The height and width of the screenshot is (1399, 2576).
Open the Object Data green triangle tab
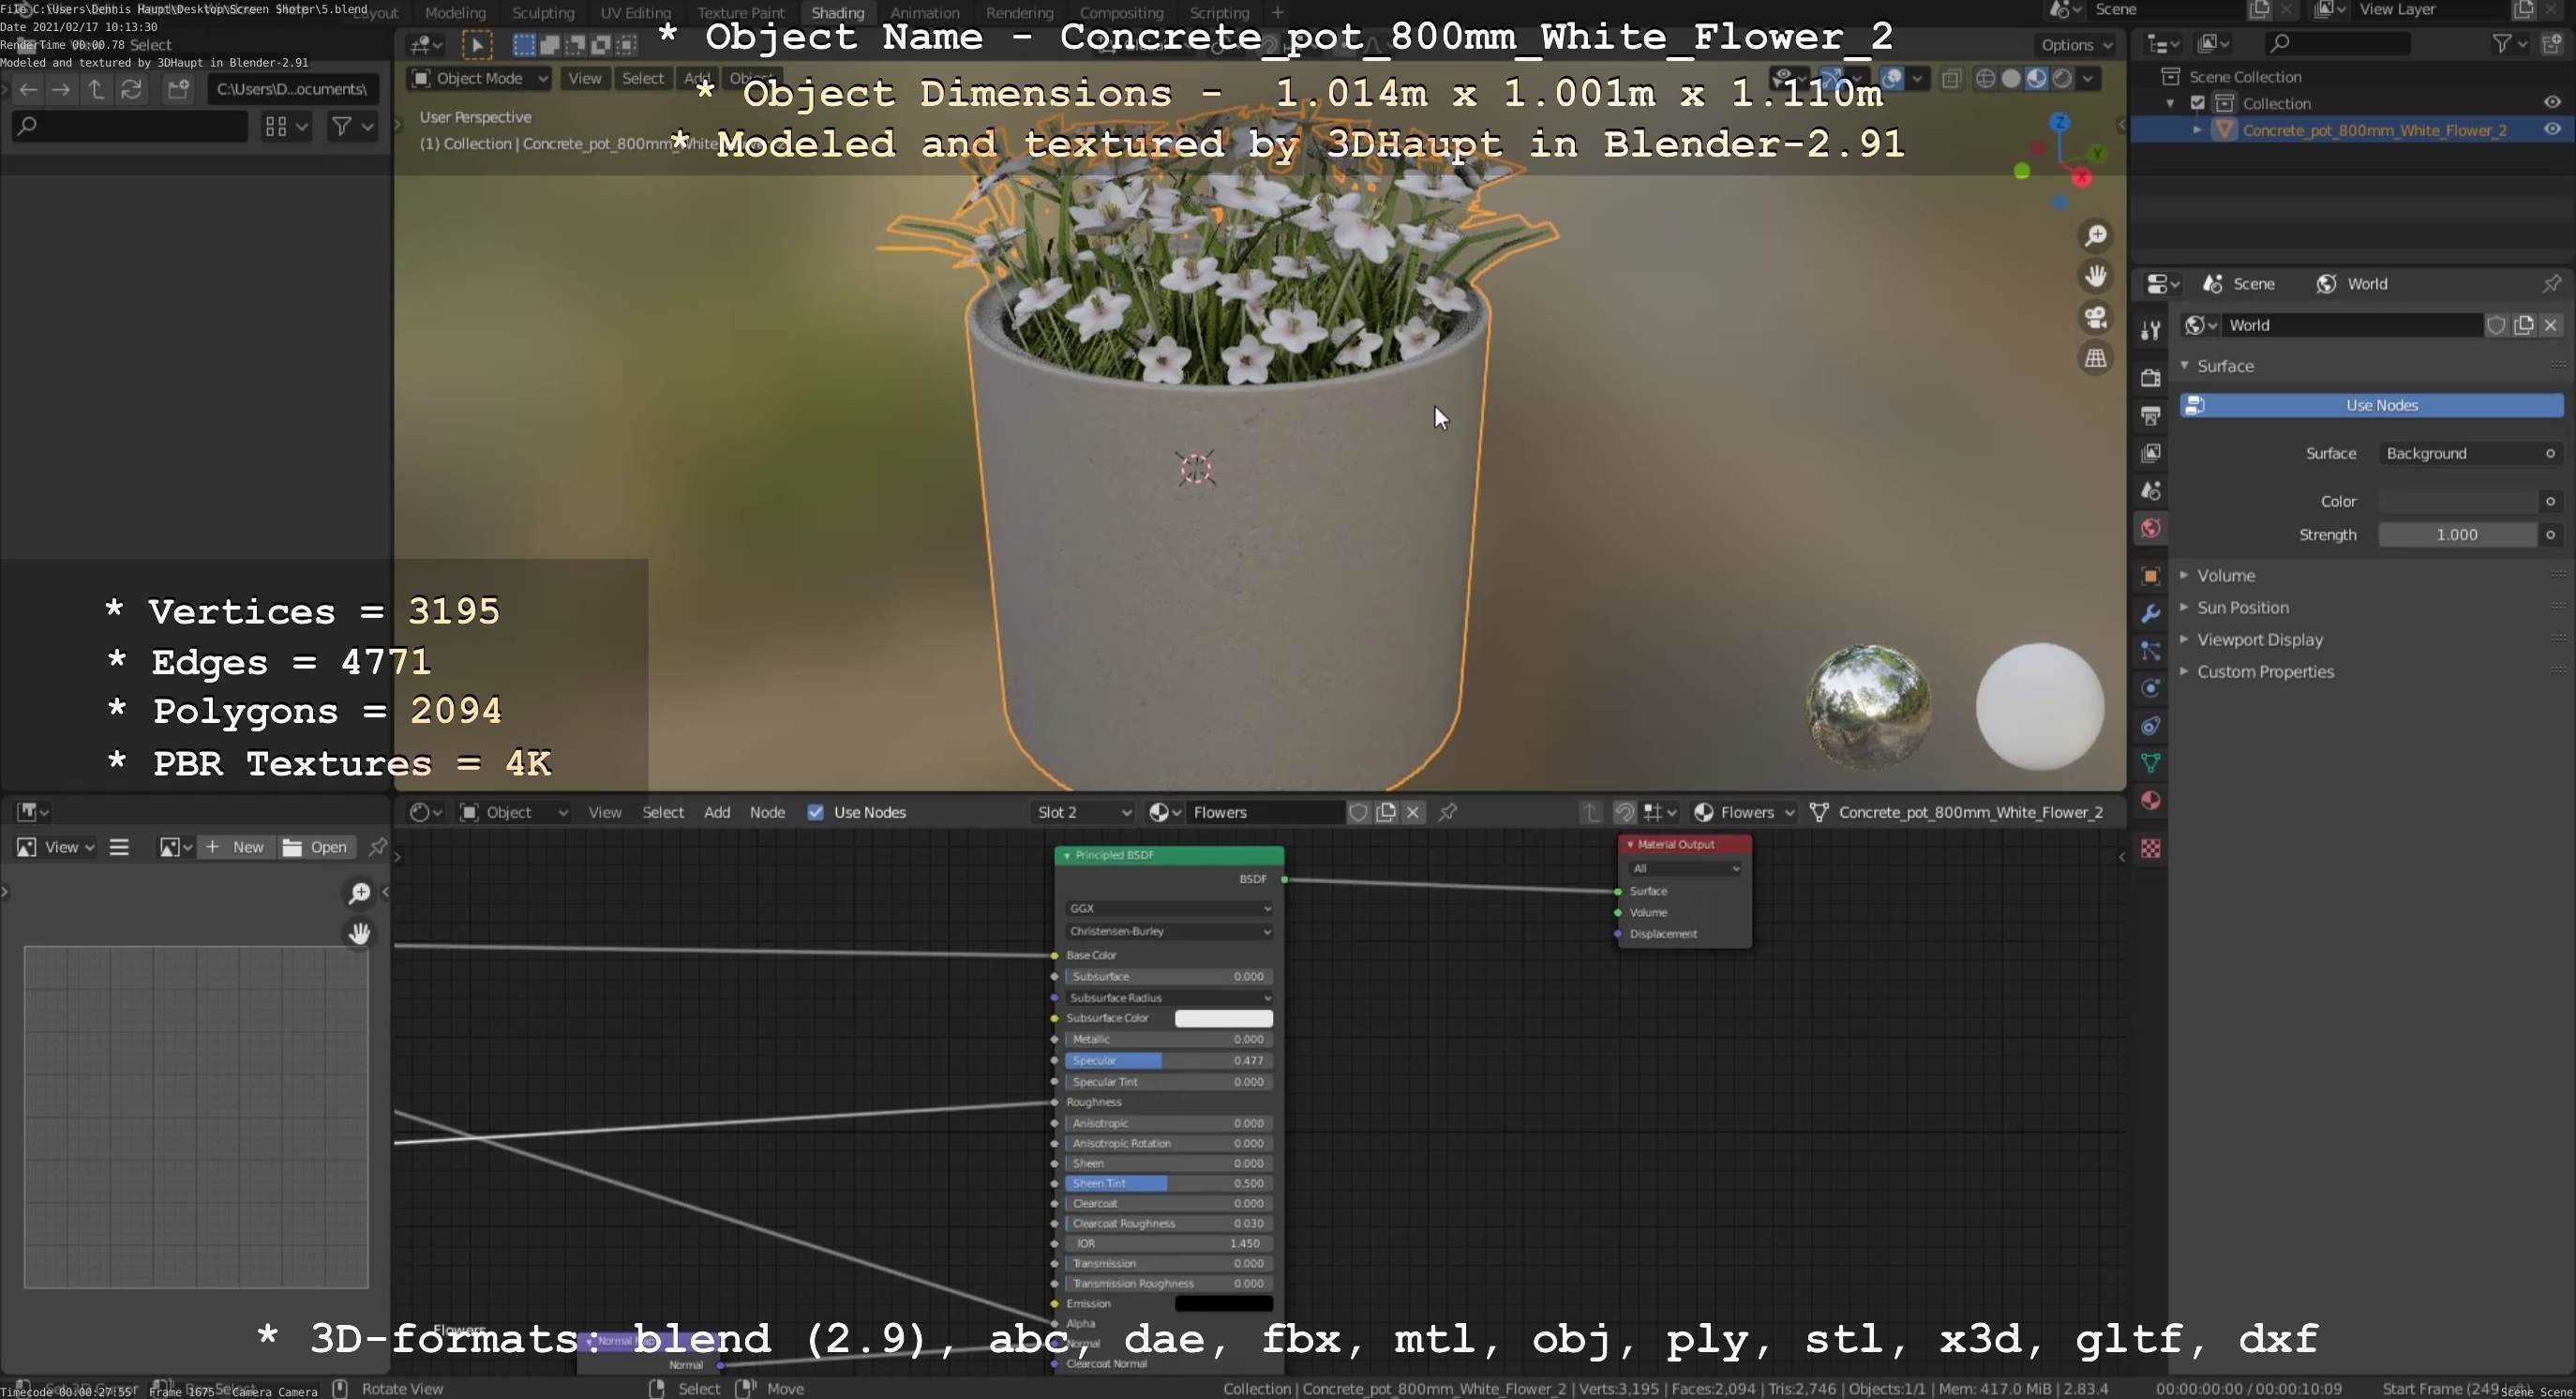point(2150,763)
